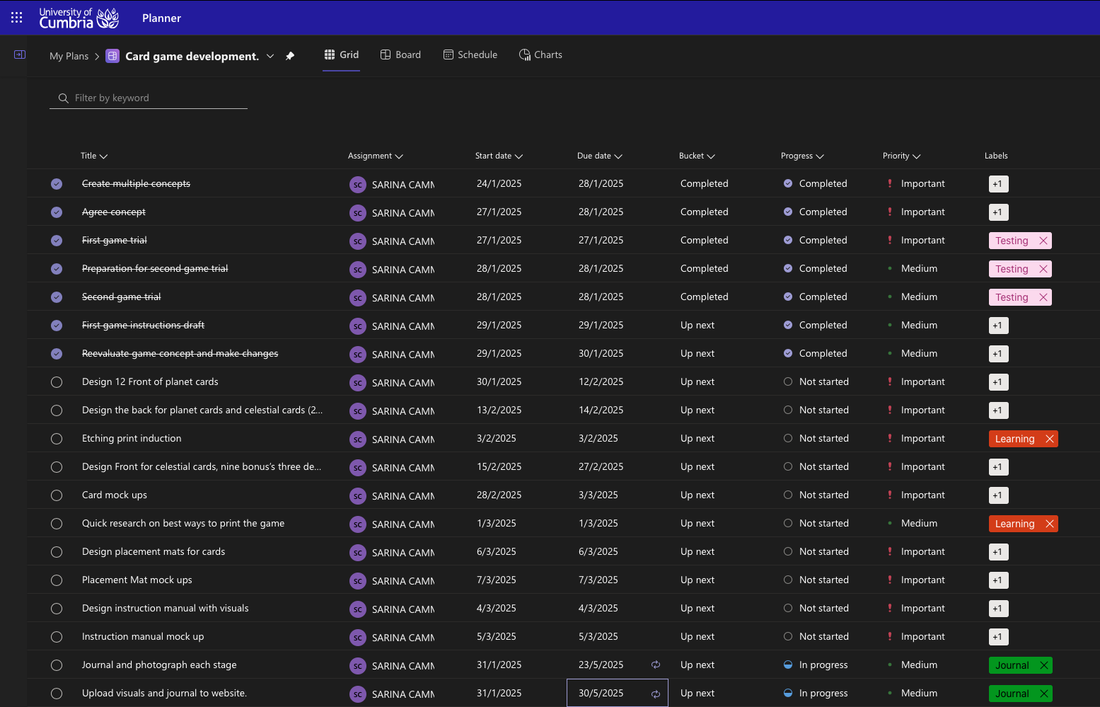Open task Design placement mats for cards
1100x707 pixels.
[154, 551]
